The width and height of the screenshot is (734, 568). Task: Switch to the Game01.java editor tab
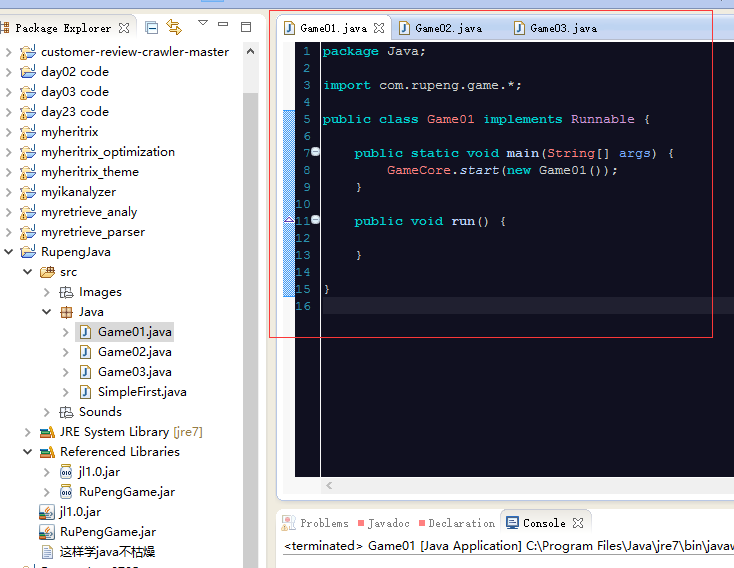(x=333, y=29)
